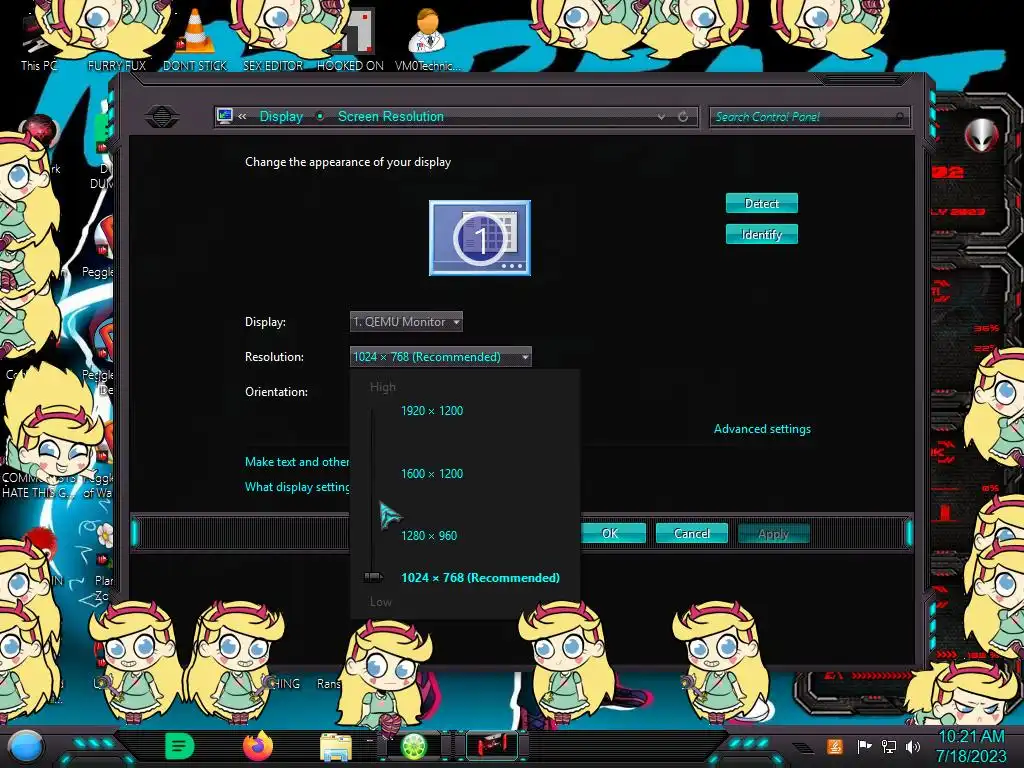Click the orange Java tray icon
This screenshot has height=768, width=1024.
coord(835,746)
